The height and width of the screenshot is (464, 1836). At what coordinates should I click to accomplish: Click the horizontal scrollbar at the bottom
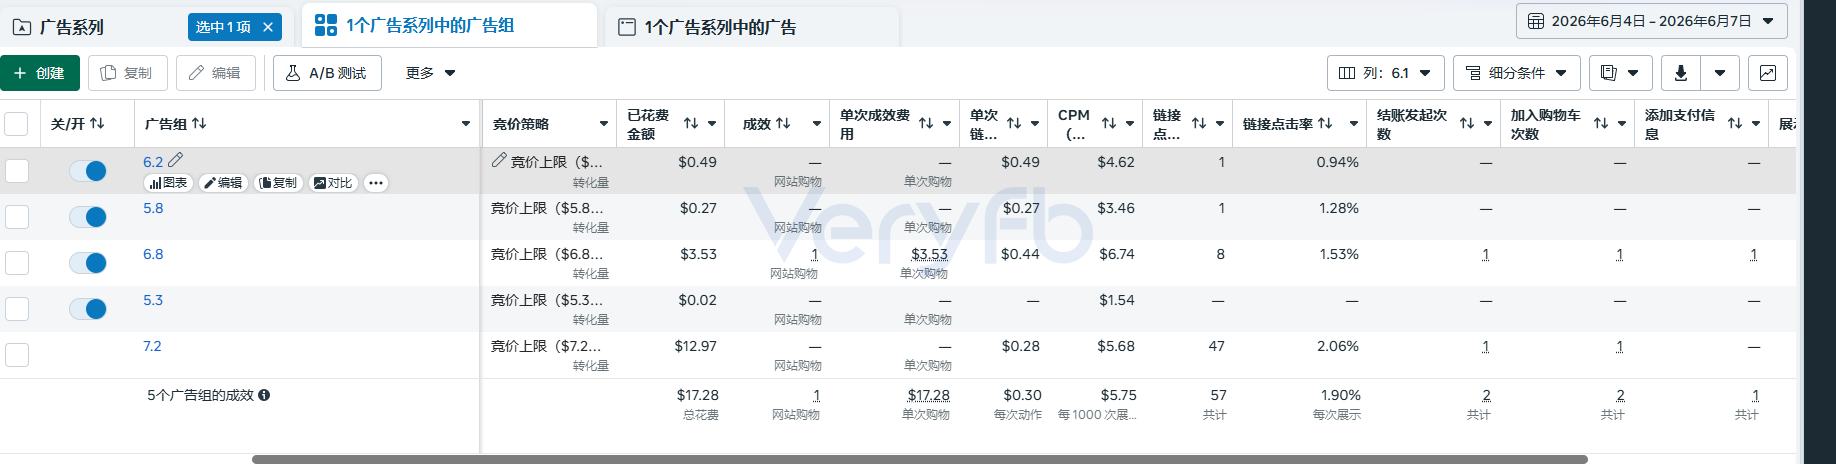[919, 459]
